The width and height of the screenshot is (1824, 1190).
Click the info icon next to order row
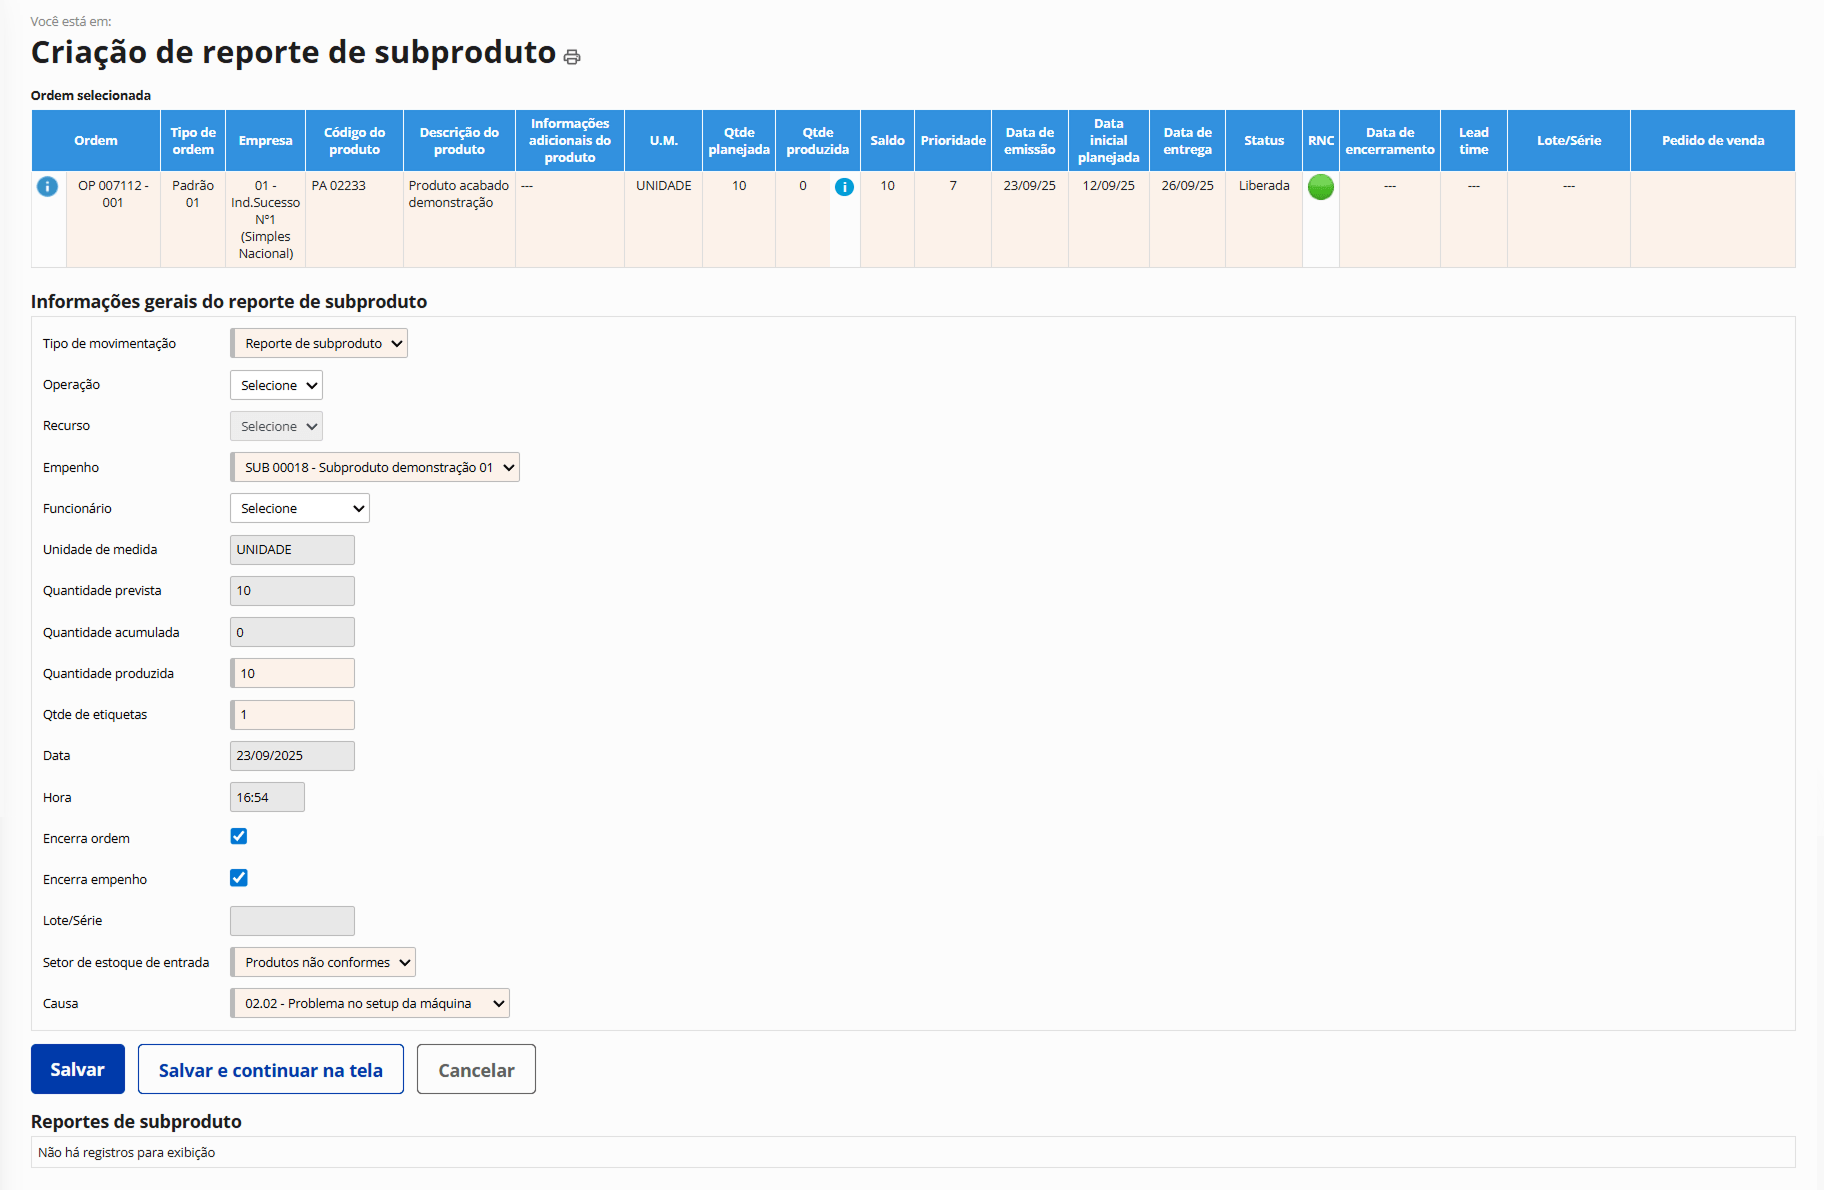tap(47, 187)
